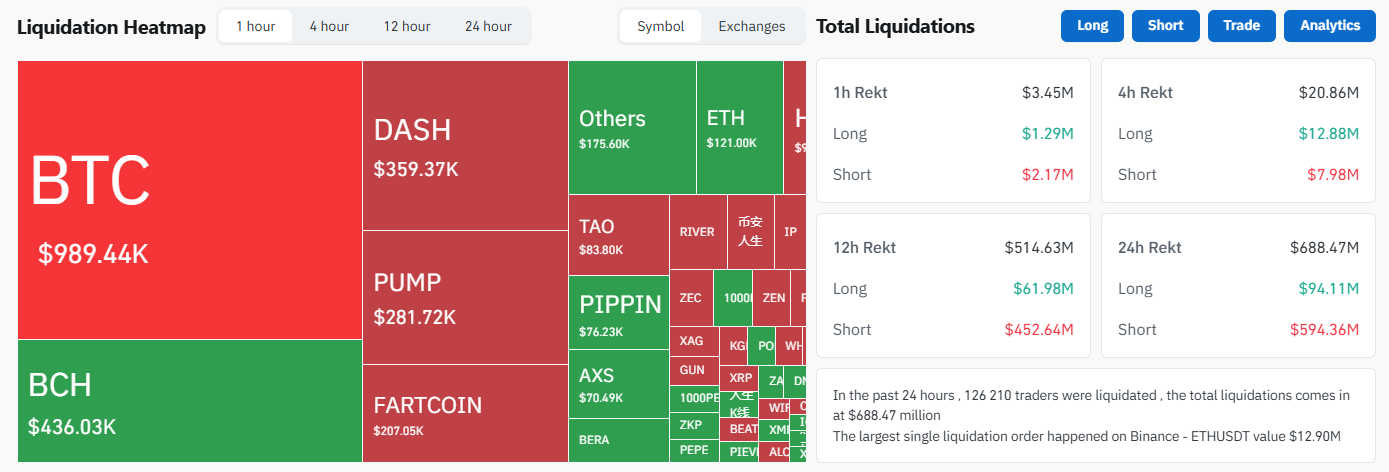
Task: Toggle heatmap view to Exchanges
Action: point(752,26)
